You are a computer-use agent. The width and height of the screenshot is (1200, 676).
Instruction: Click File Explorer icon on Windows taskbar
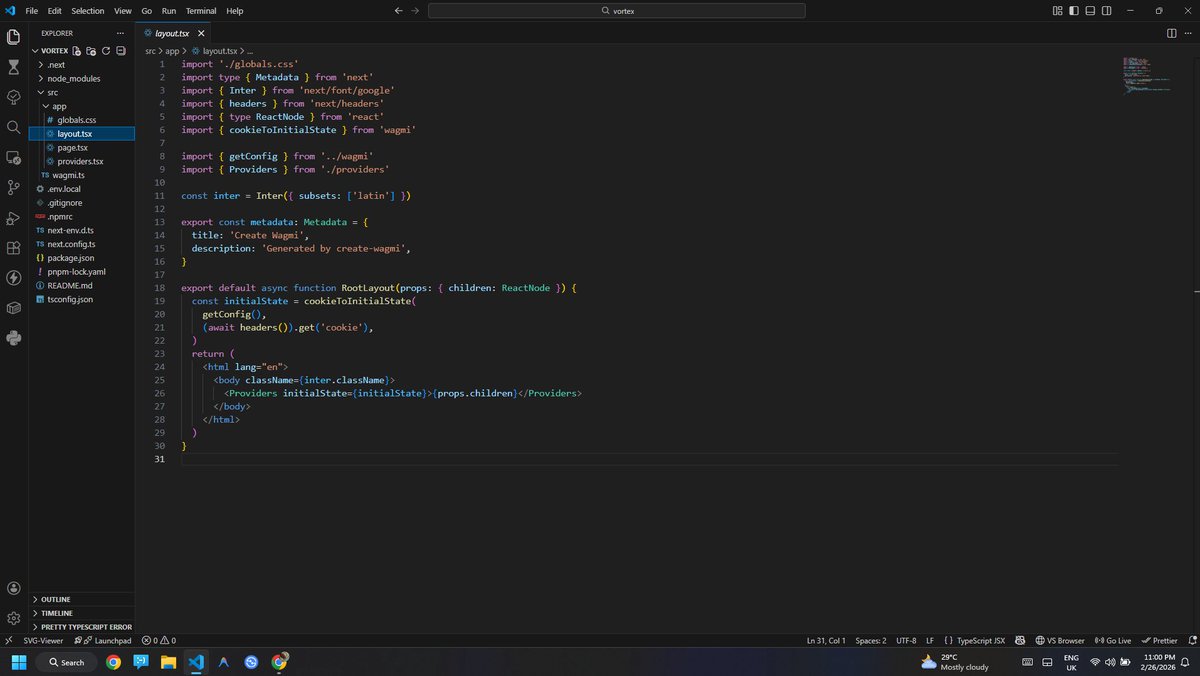tap(168, 662)
